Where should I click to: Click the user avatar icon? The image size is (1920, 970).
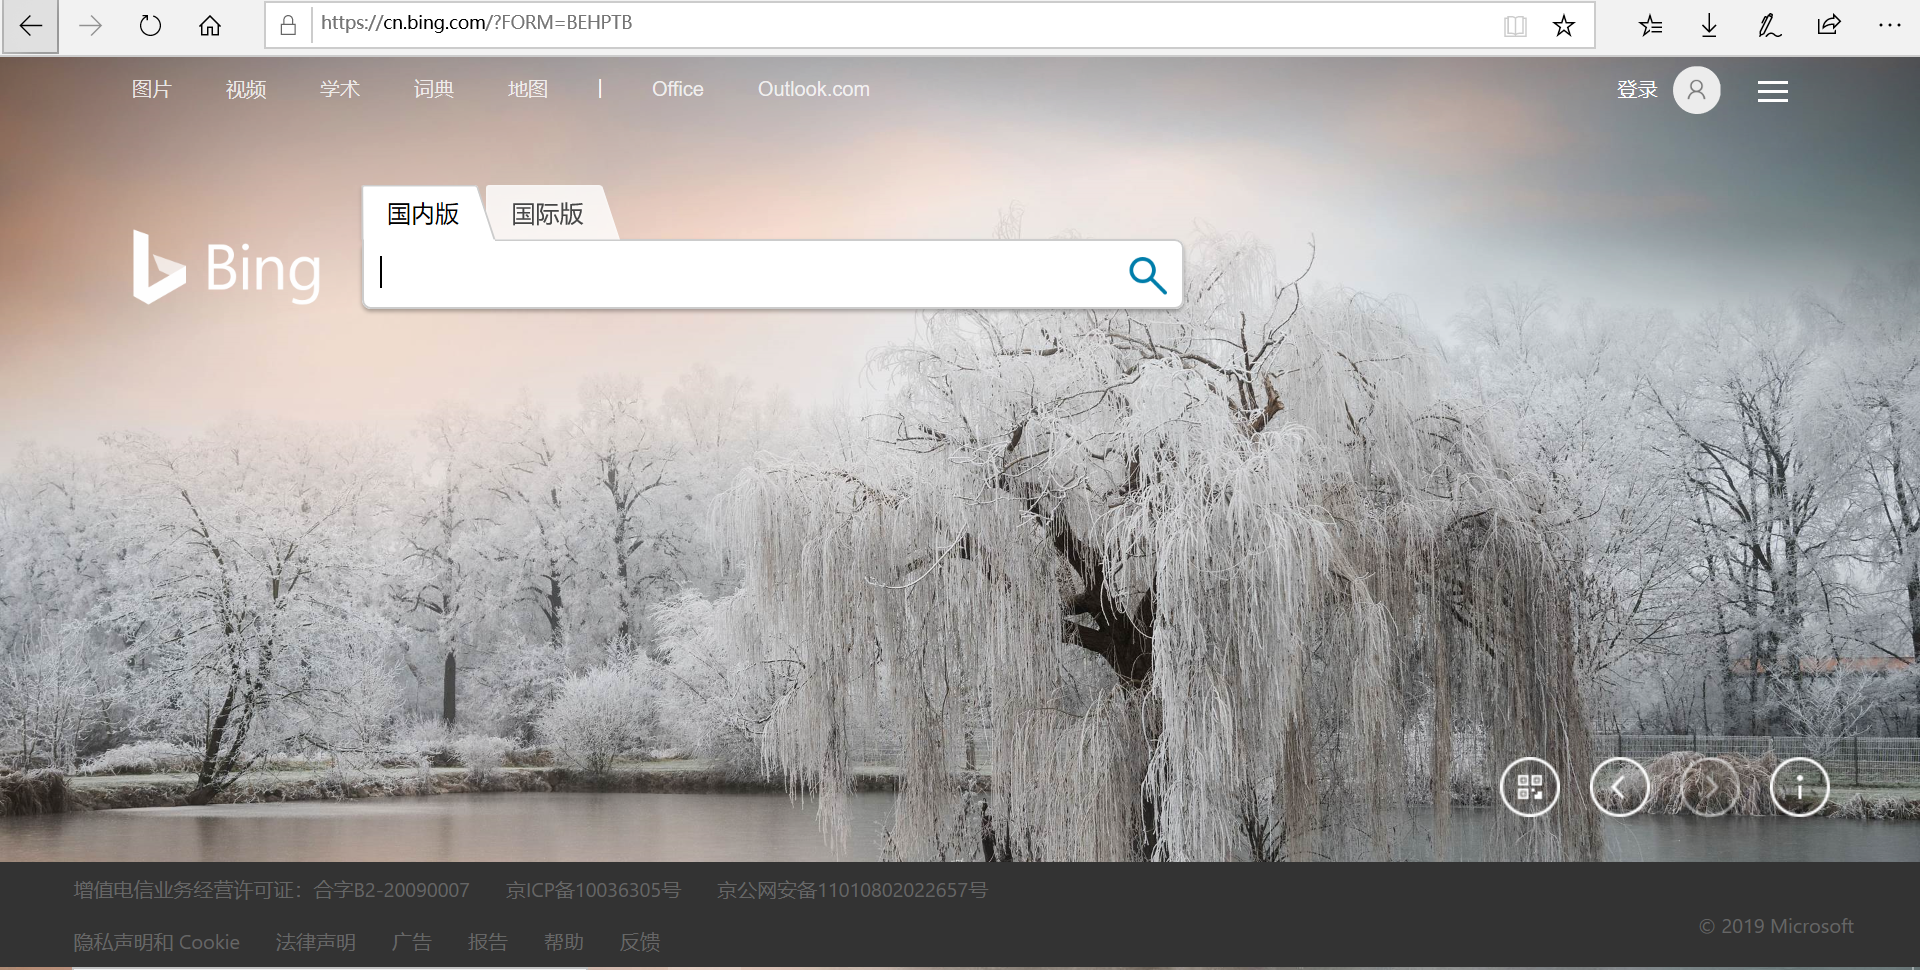1697,90
